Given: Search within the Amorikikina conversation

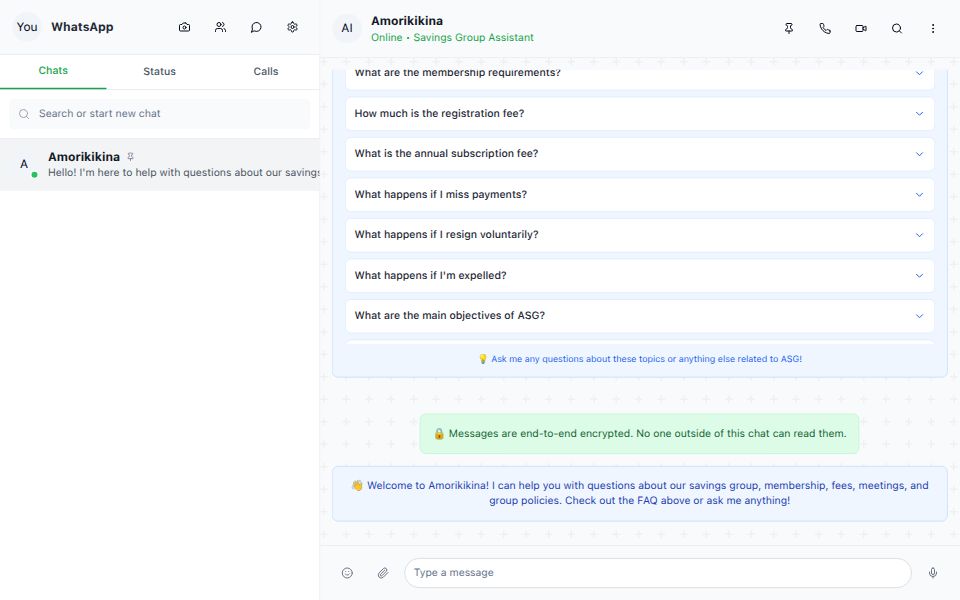Looking at the screenshot, I should click(x=897, y=28).
